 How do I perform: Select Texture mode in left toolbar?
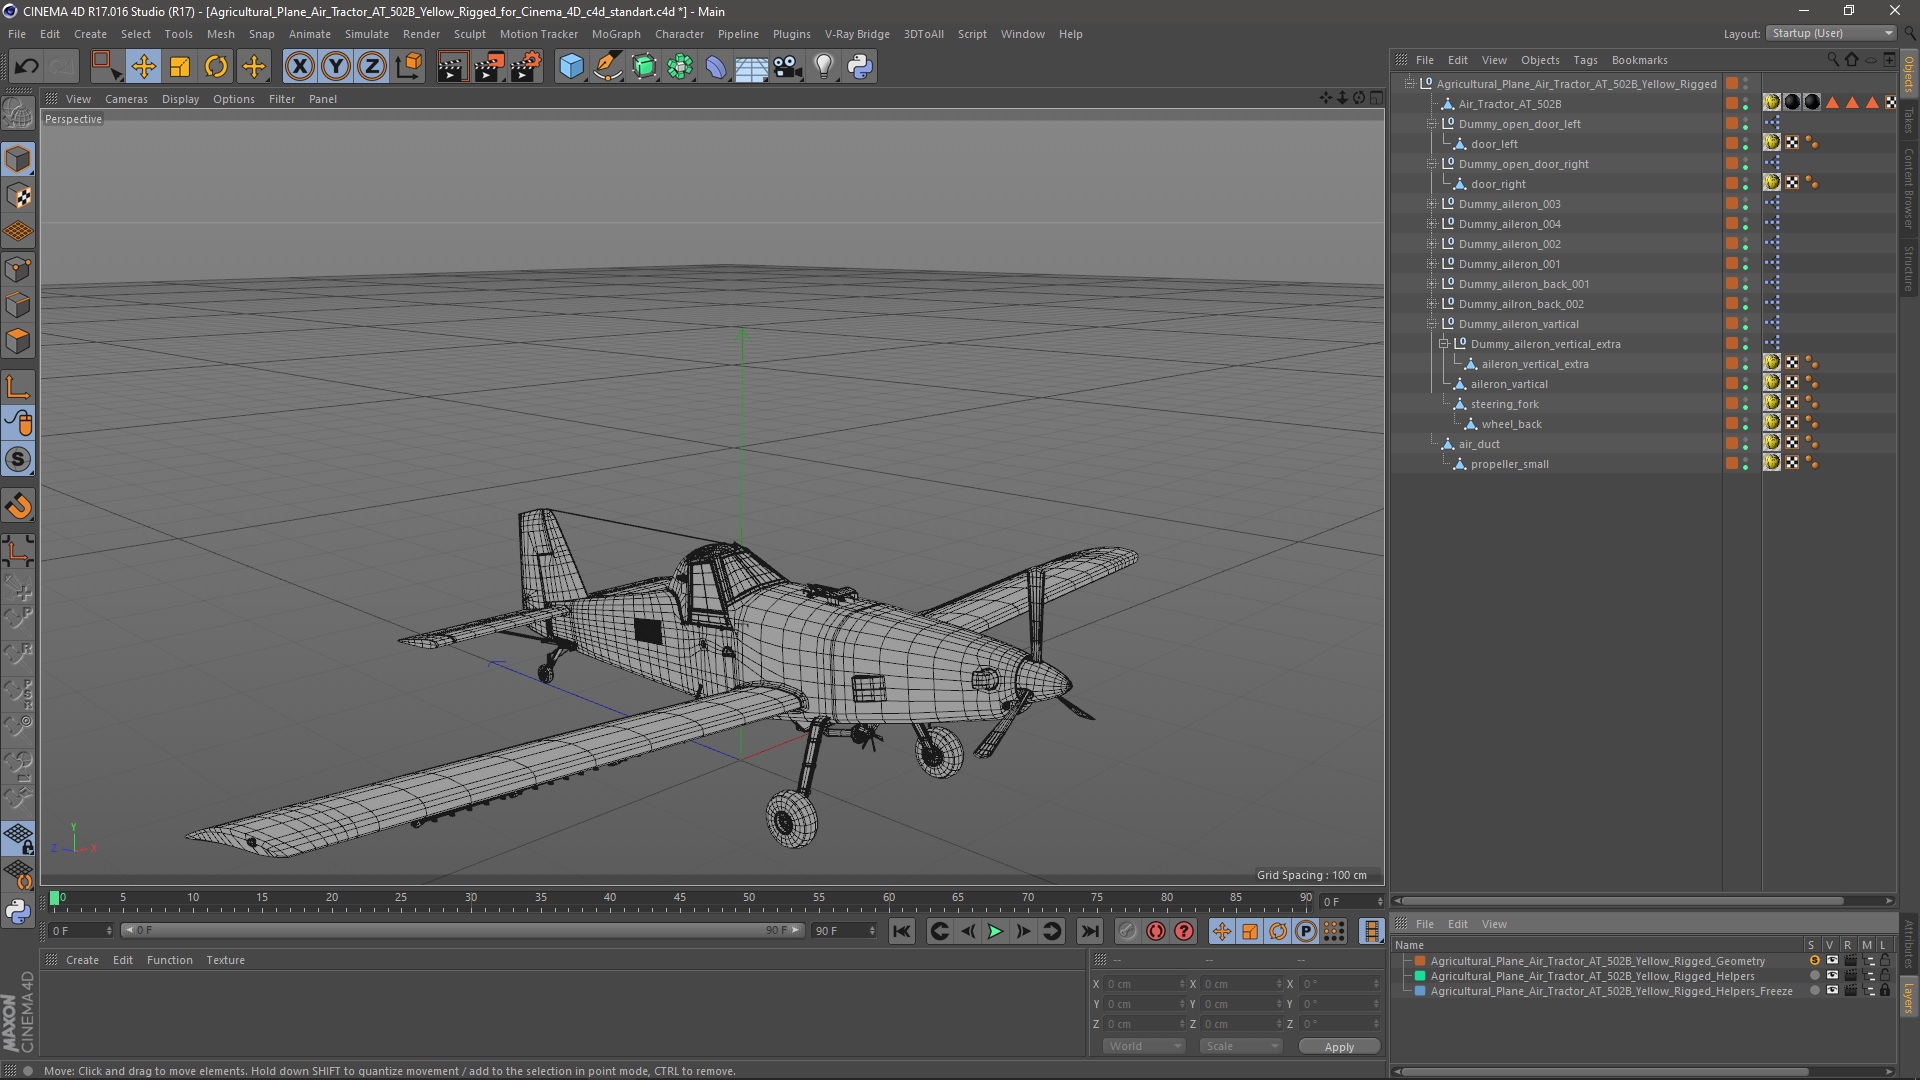click(18, 196)
